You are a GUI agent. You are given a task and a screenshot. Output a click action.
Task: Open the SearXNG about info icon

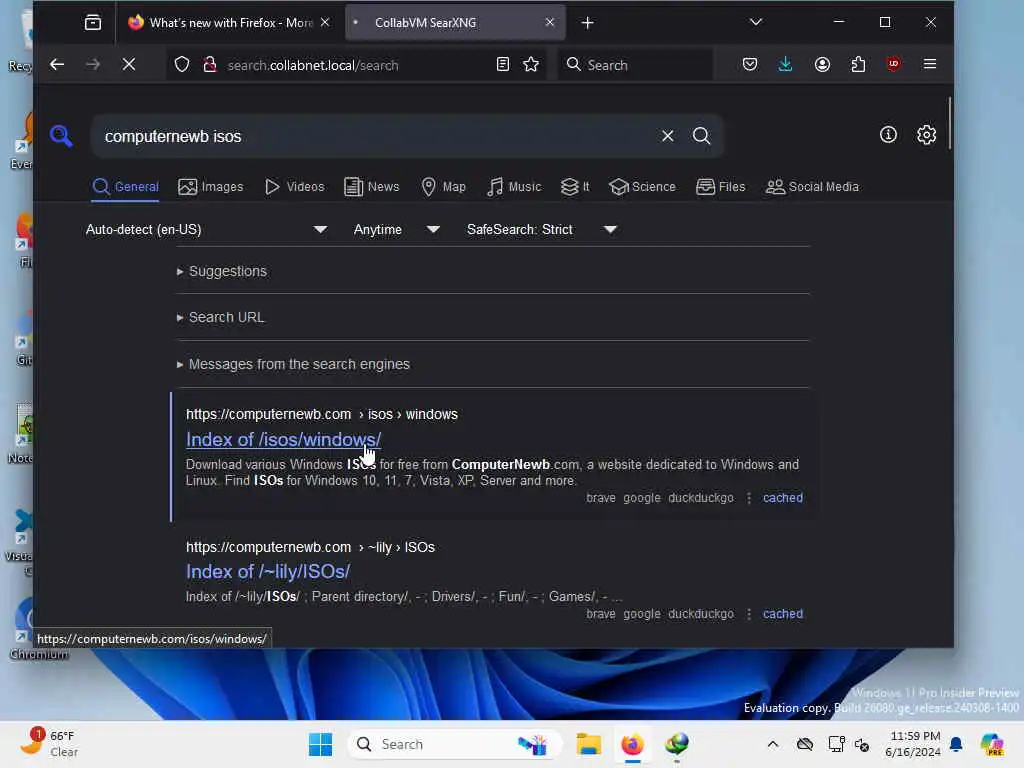click(x=888, y=135)
